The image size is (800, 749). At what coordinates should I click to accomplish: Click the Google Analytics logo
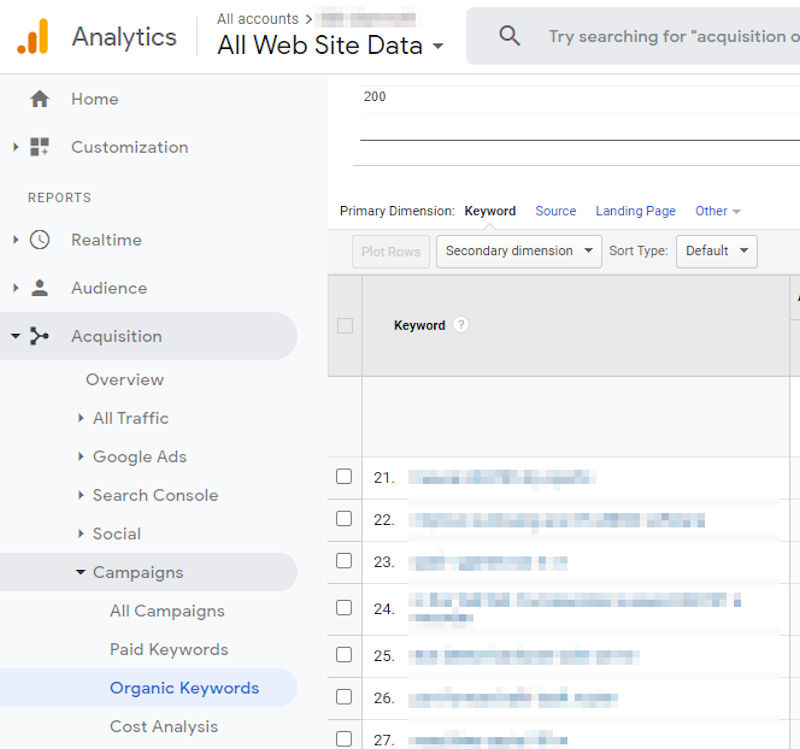37,36
